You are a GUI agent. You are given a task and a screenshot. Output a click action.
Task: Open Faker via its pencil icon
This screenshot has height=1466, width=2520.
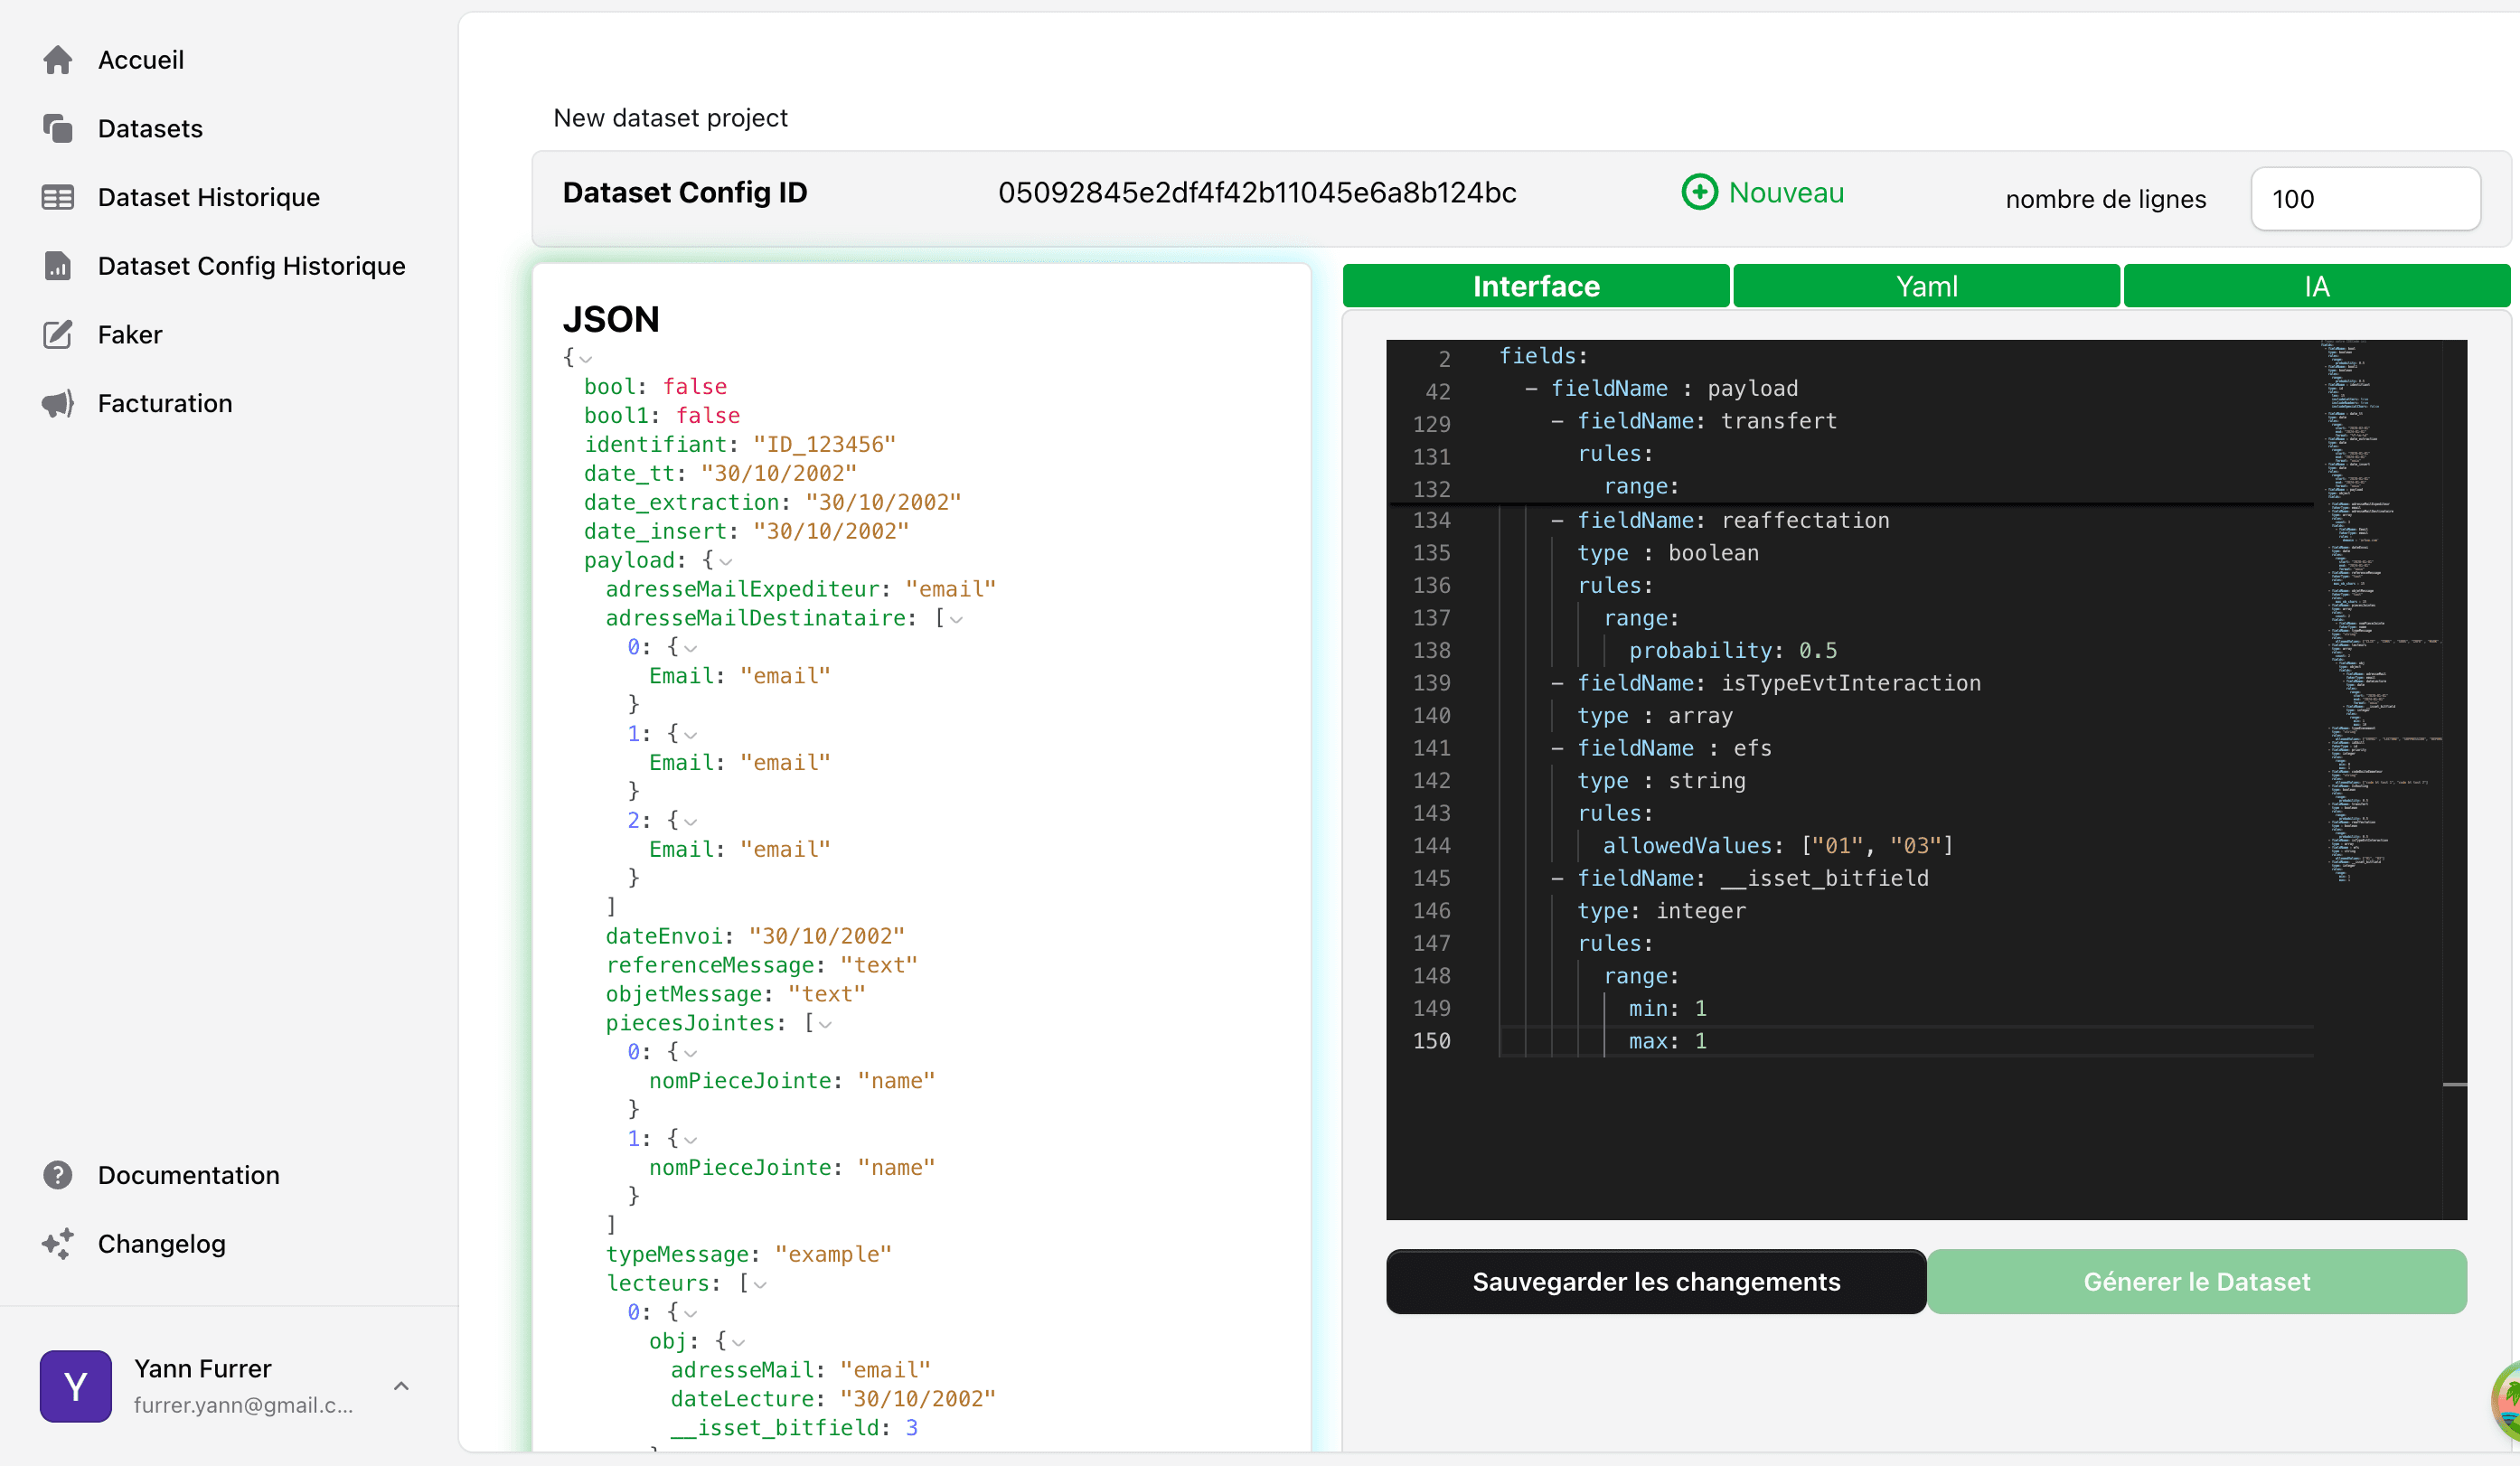[x=58, y=335]
